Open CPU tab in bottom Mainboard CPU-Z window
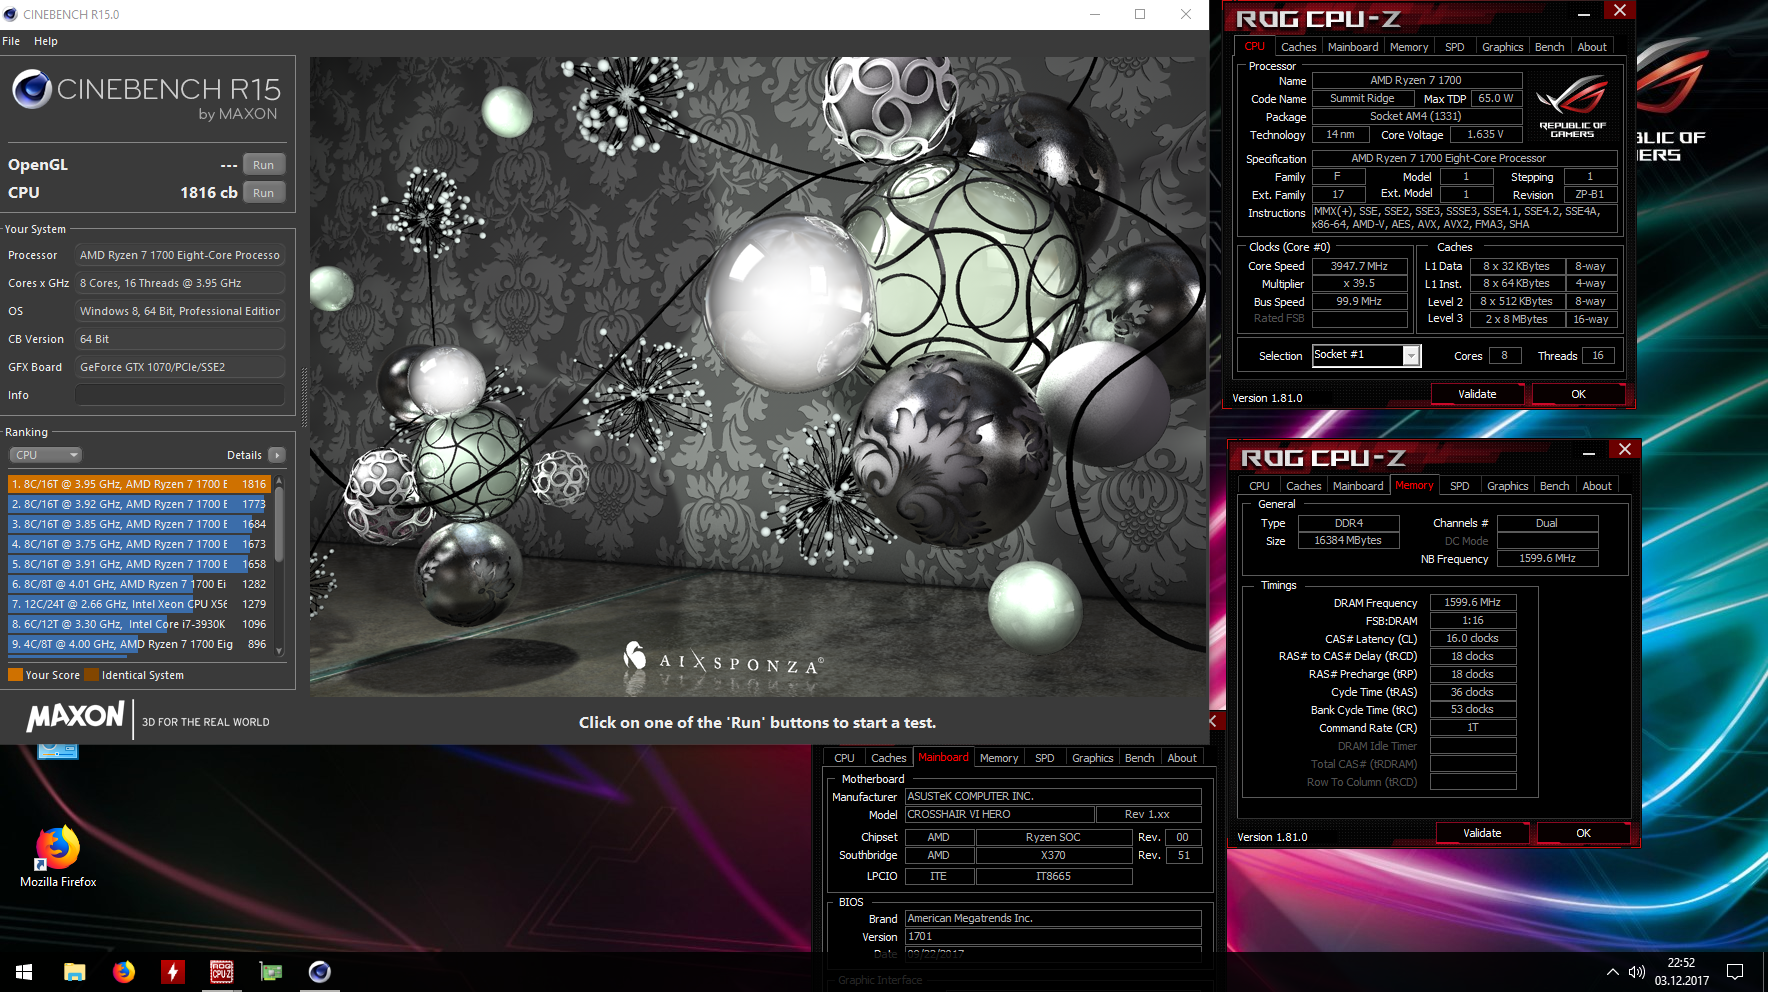Screen dimensions: 1768x992 (x=844, y=758)
